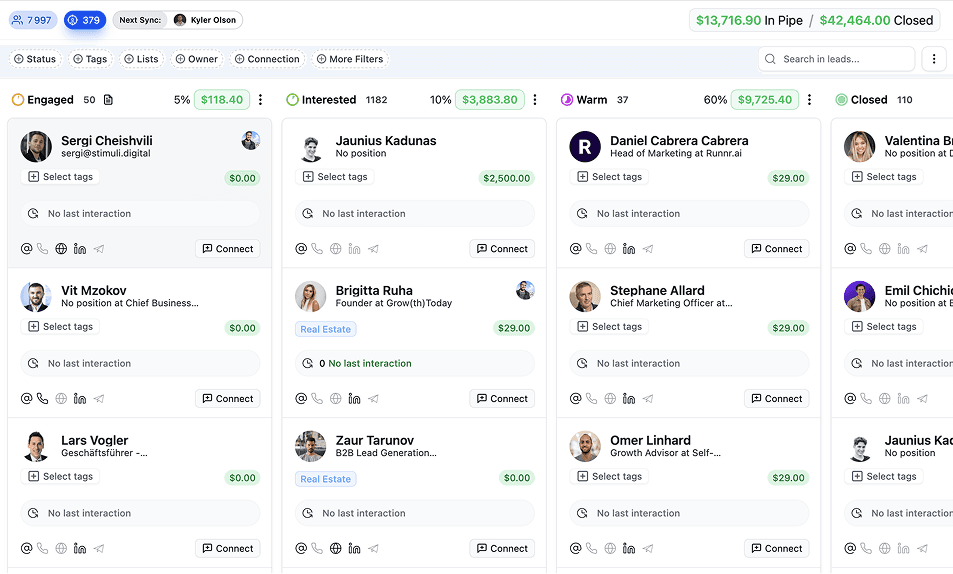
Task: Connect with Zaur Tarunov
Action: (x=502, y=548)
